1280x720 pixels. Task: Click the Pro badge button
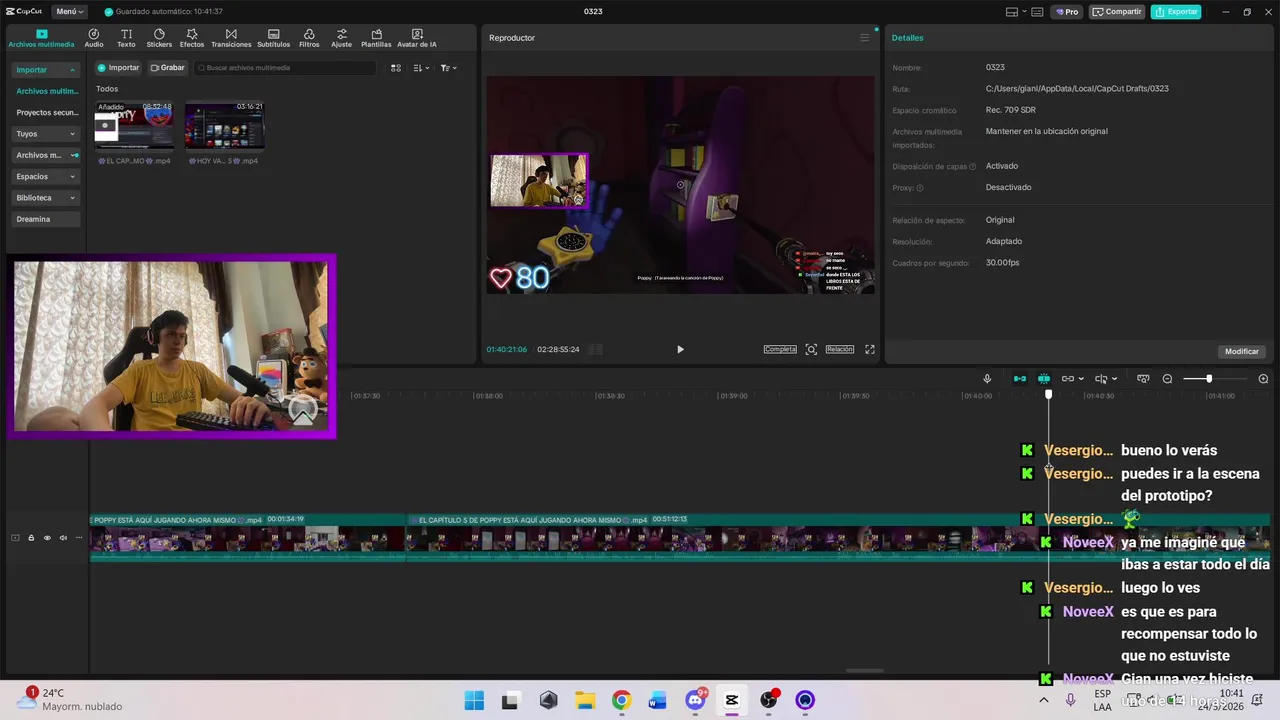pyautogui.click(x=1066, y=12)
